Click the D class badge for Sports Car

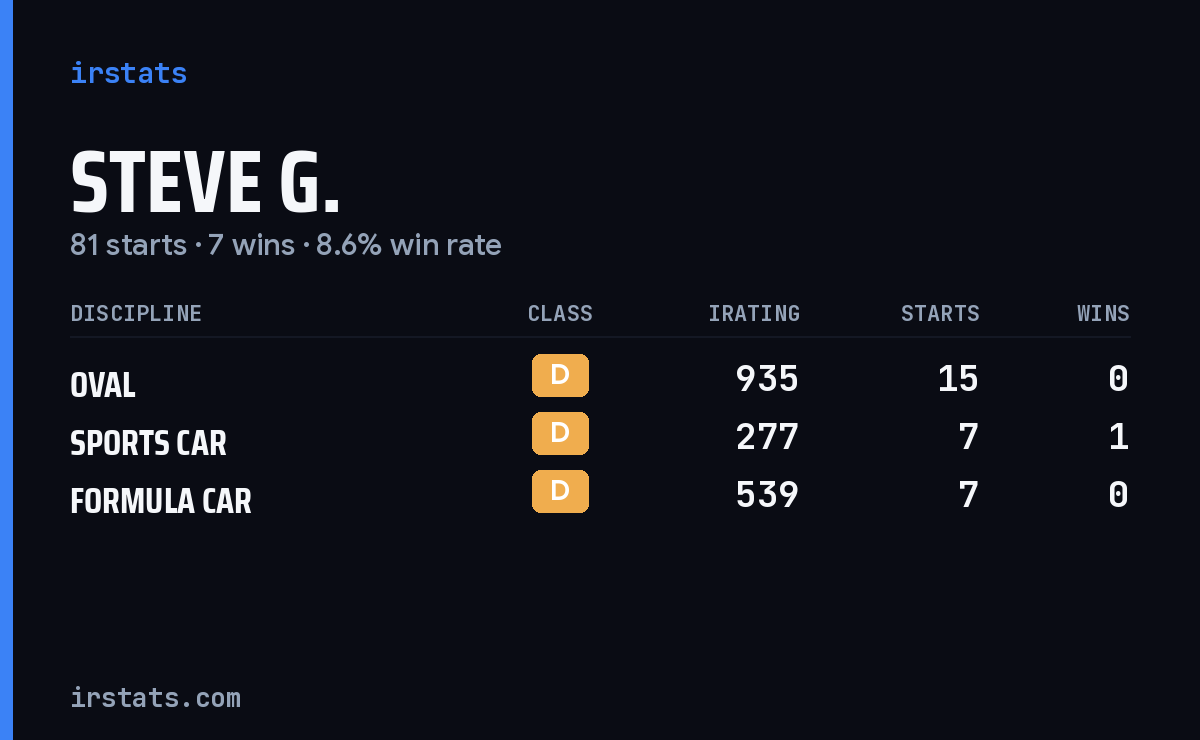tap(560, 434)
